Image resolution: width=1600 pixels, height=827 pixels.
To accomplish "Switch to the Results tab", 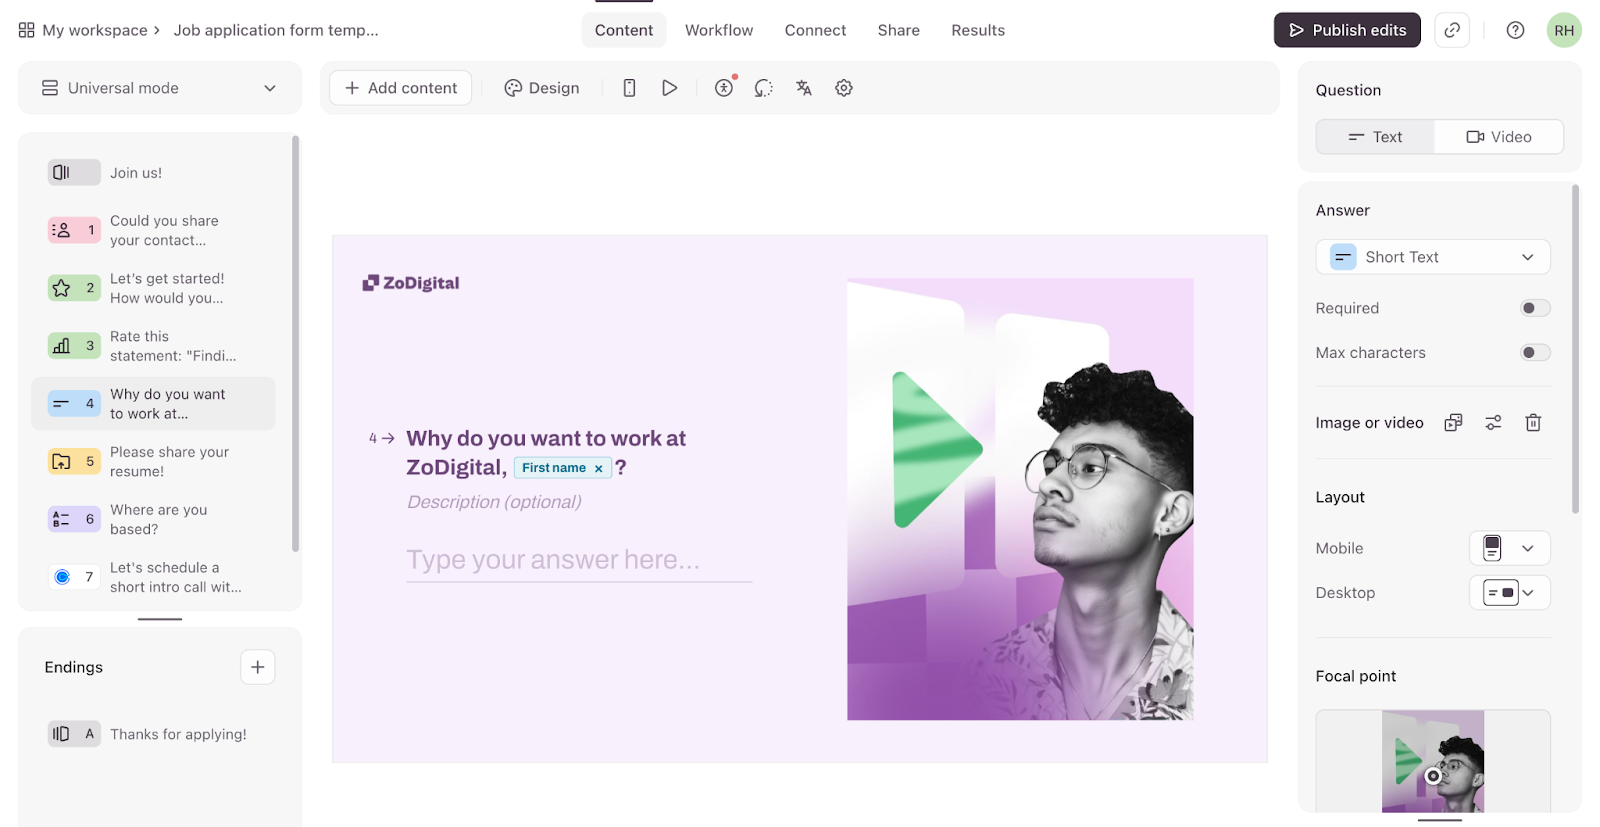I will coord(978,30).
